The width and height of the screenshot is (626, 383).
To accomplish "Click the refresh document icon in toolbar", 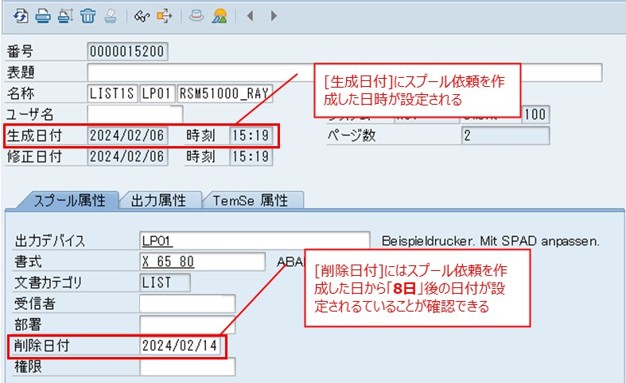I will coord(20,16).
